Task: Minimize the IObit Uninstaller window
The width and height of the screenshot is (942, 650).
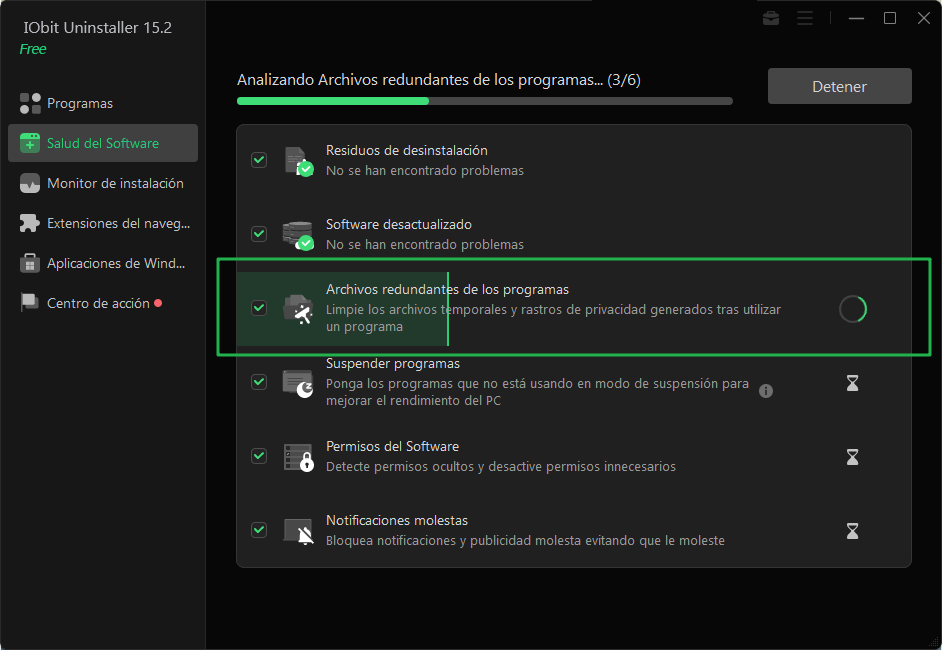Action: [856, 19]
